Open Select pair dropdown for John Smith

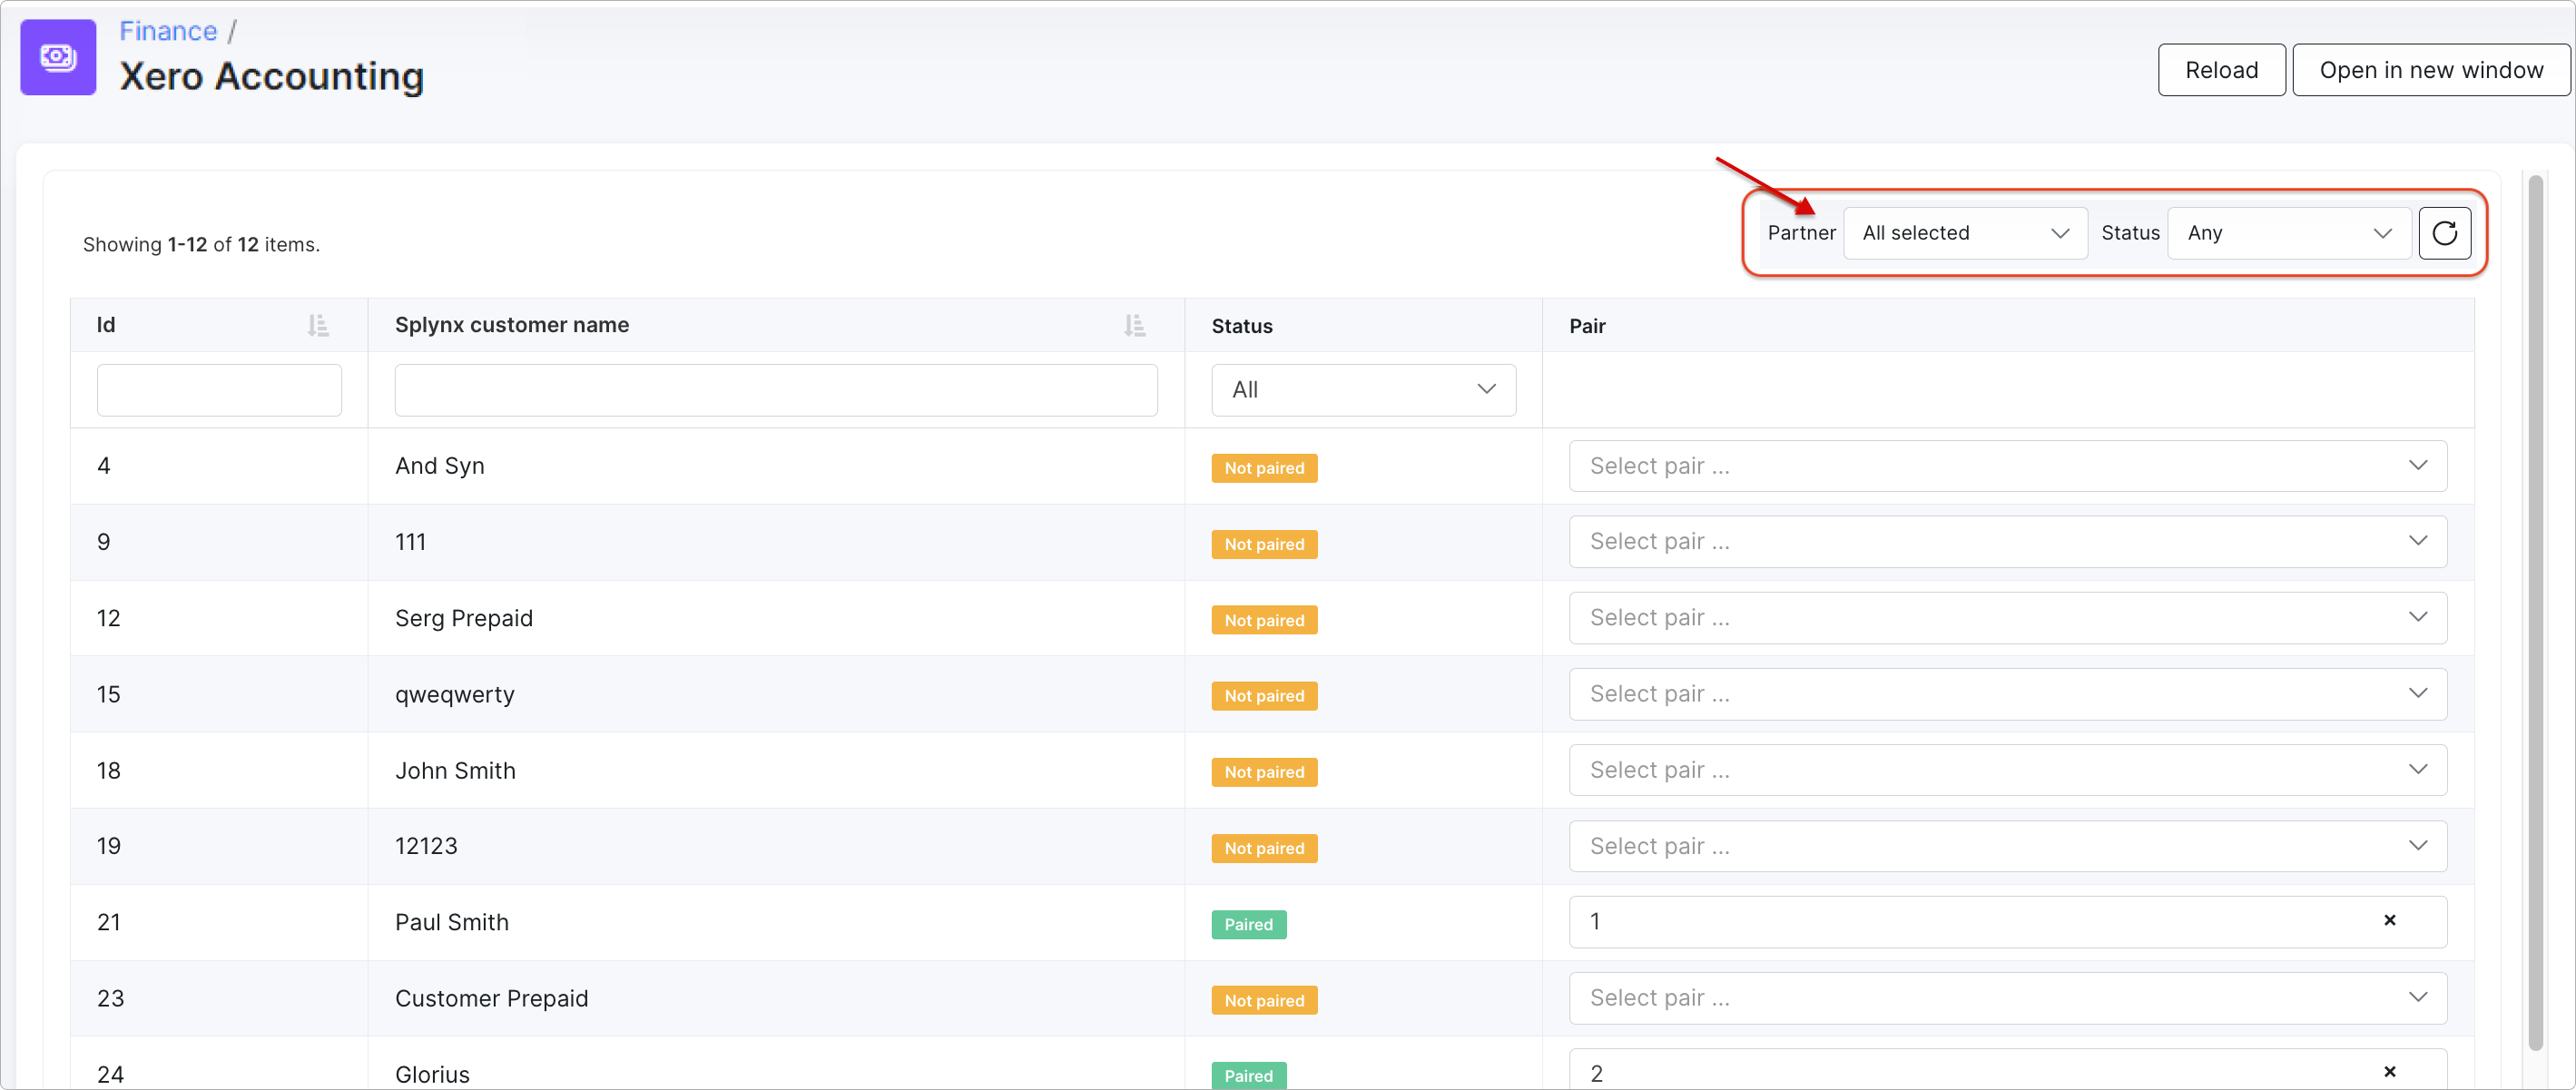point(2007,770)
